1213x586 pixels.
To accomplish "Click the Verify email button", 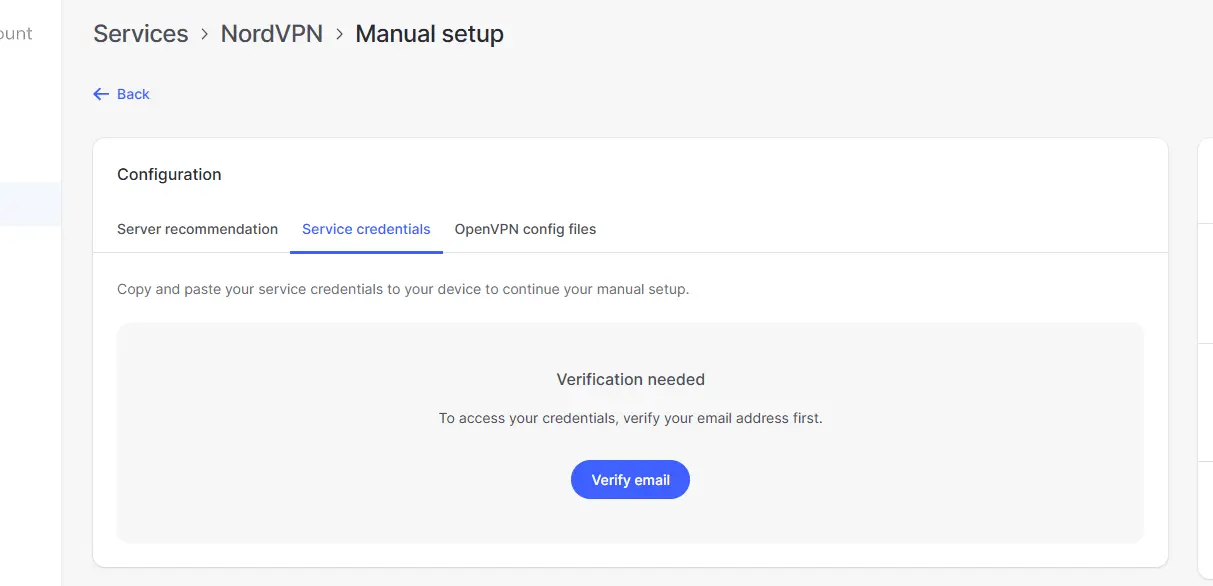I will [x=630, y=480].
